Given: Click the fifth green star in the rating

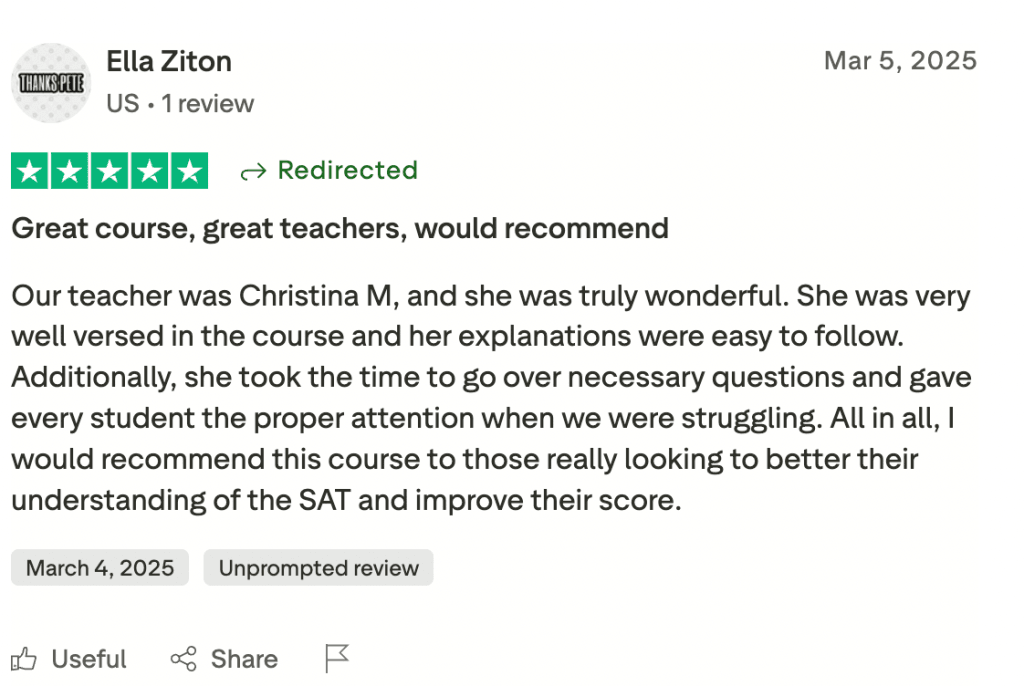Looking at the screenshot, I should pyautogui.click(x=188, y=170).
